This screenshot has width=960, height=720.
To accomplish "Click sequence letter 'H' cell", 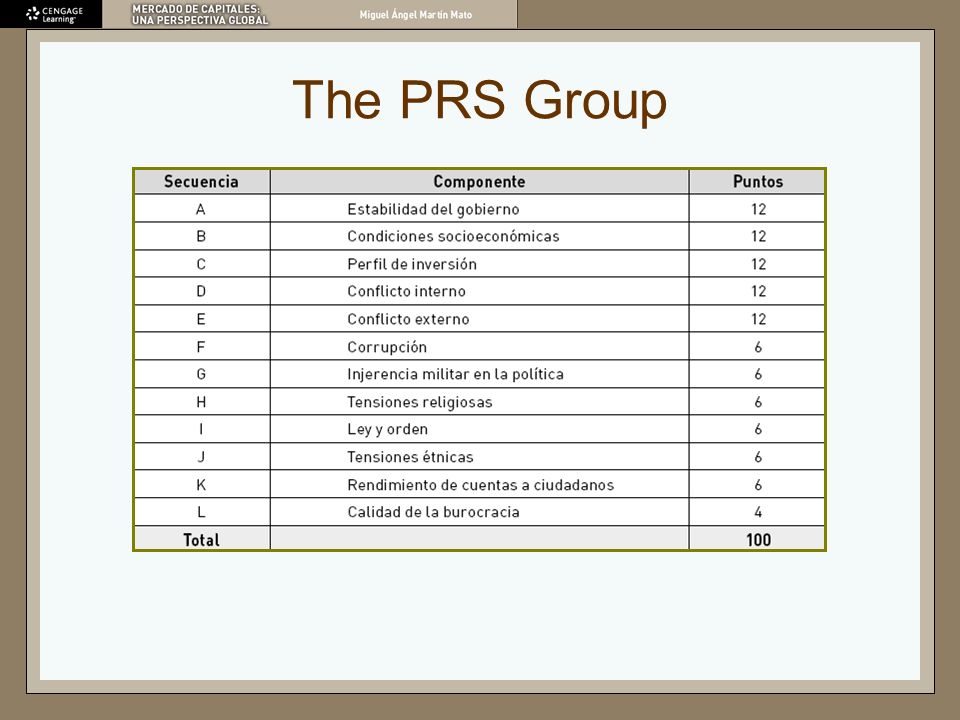I will (x=201, y=402).
